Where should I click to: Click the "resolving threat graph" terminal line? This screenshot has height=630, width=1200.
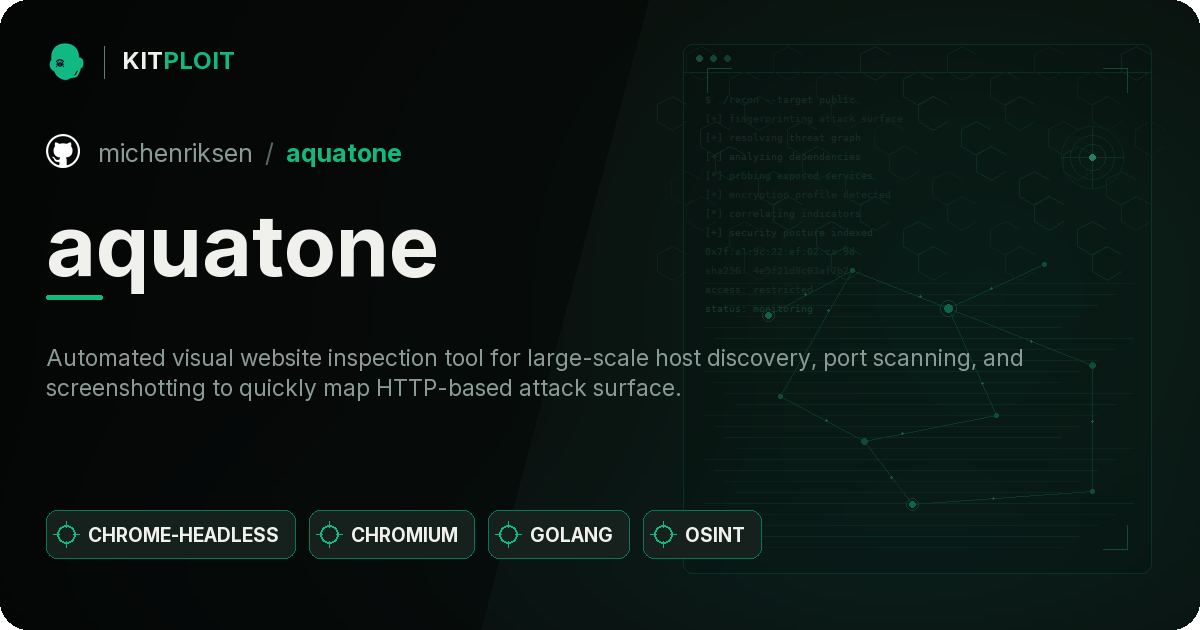tap(783, 138)
